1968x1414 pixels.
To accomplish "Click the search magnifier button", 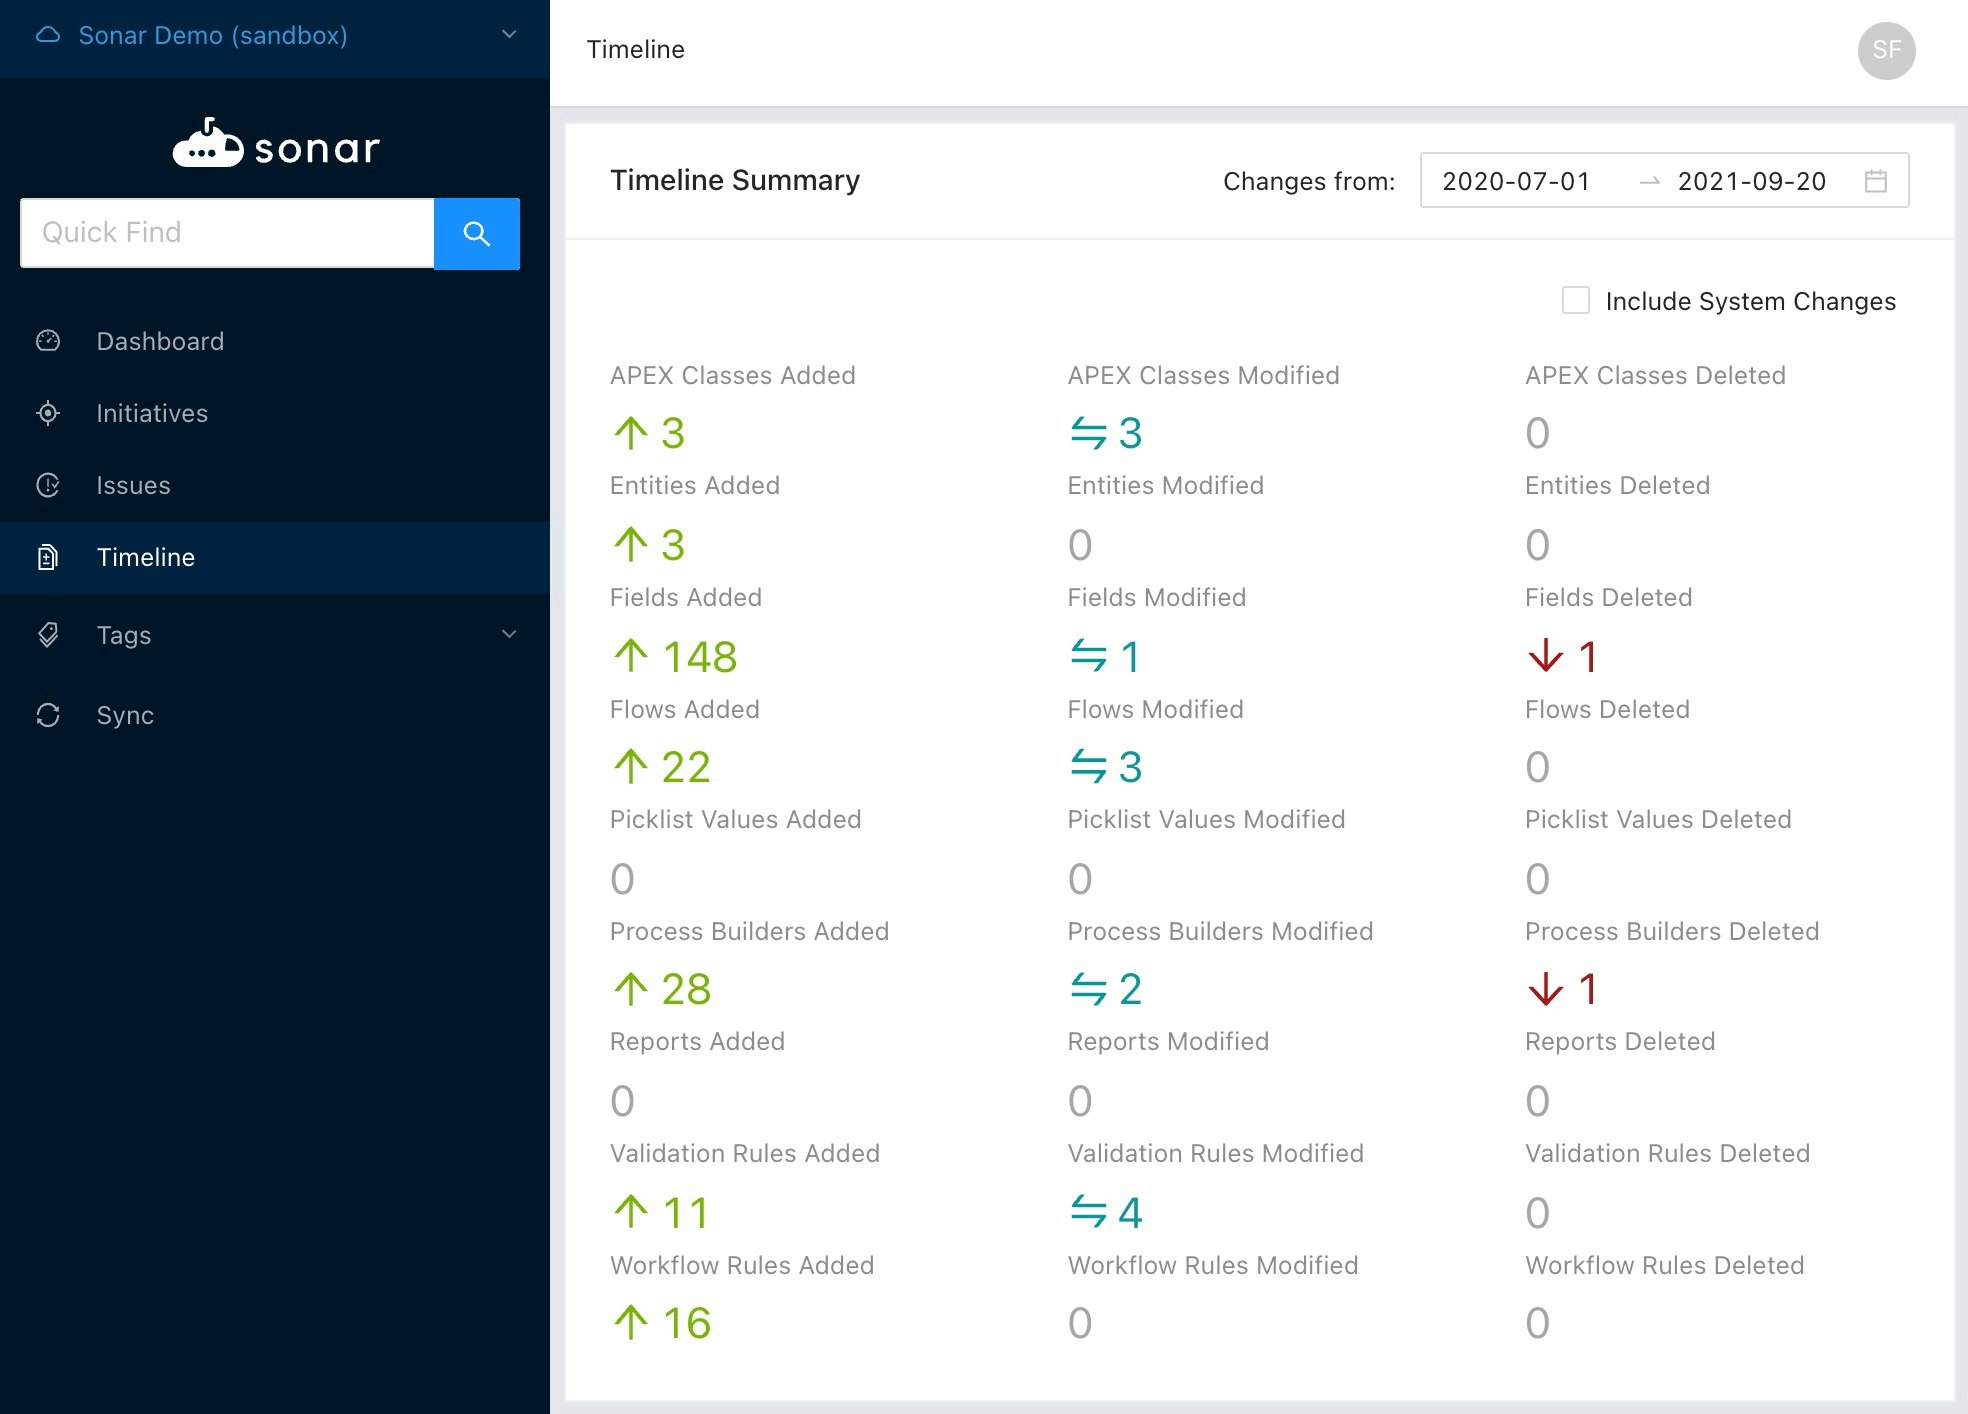I will click(477, 233).
